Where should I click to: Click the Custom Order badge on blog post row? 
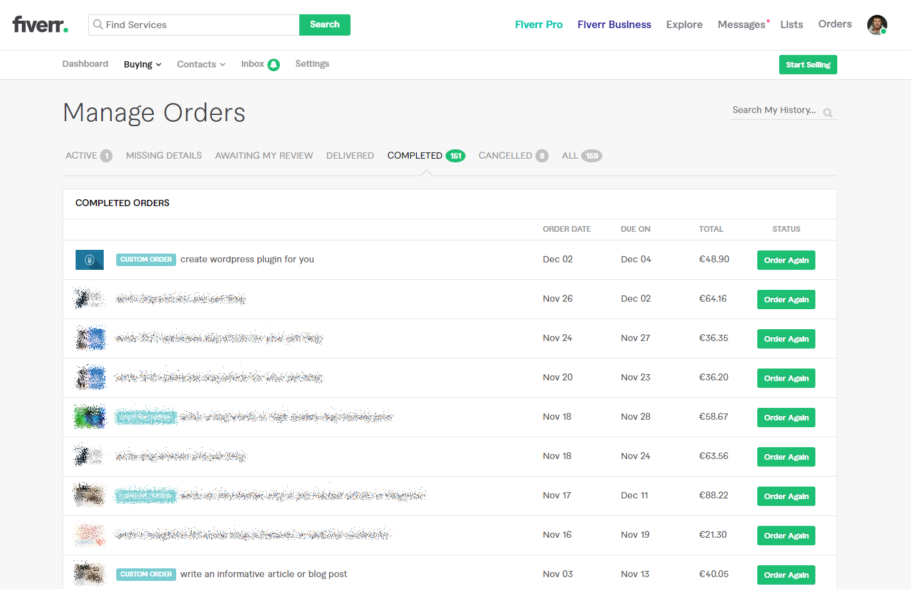coord(146,574)
